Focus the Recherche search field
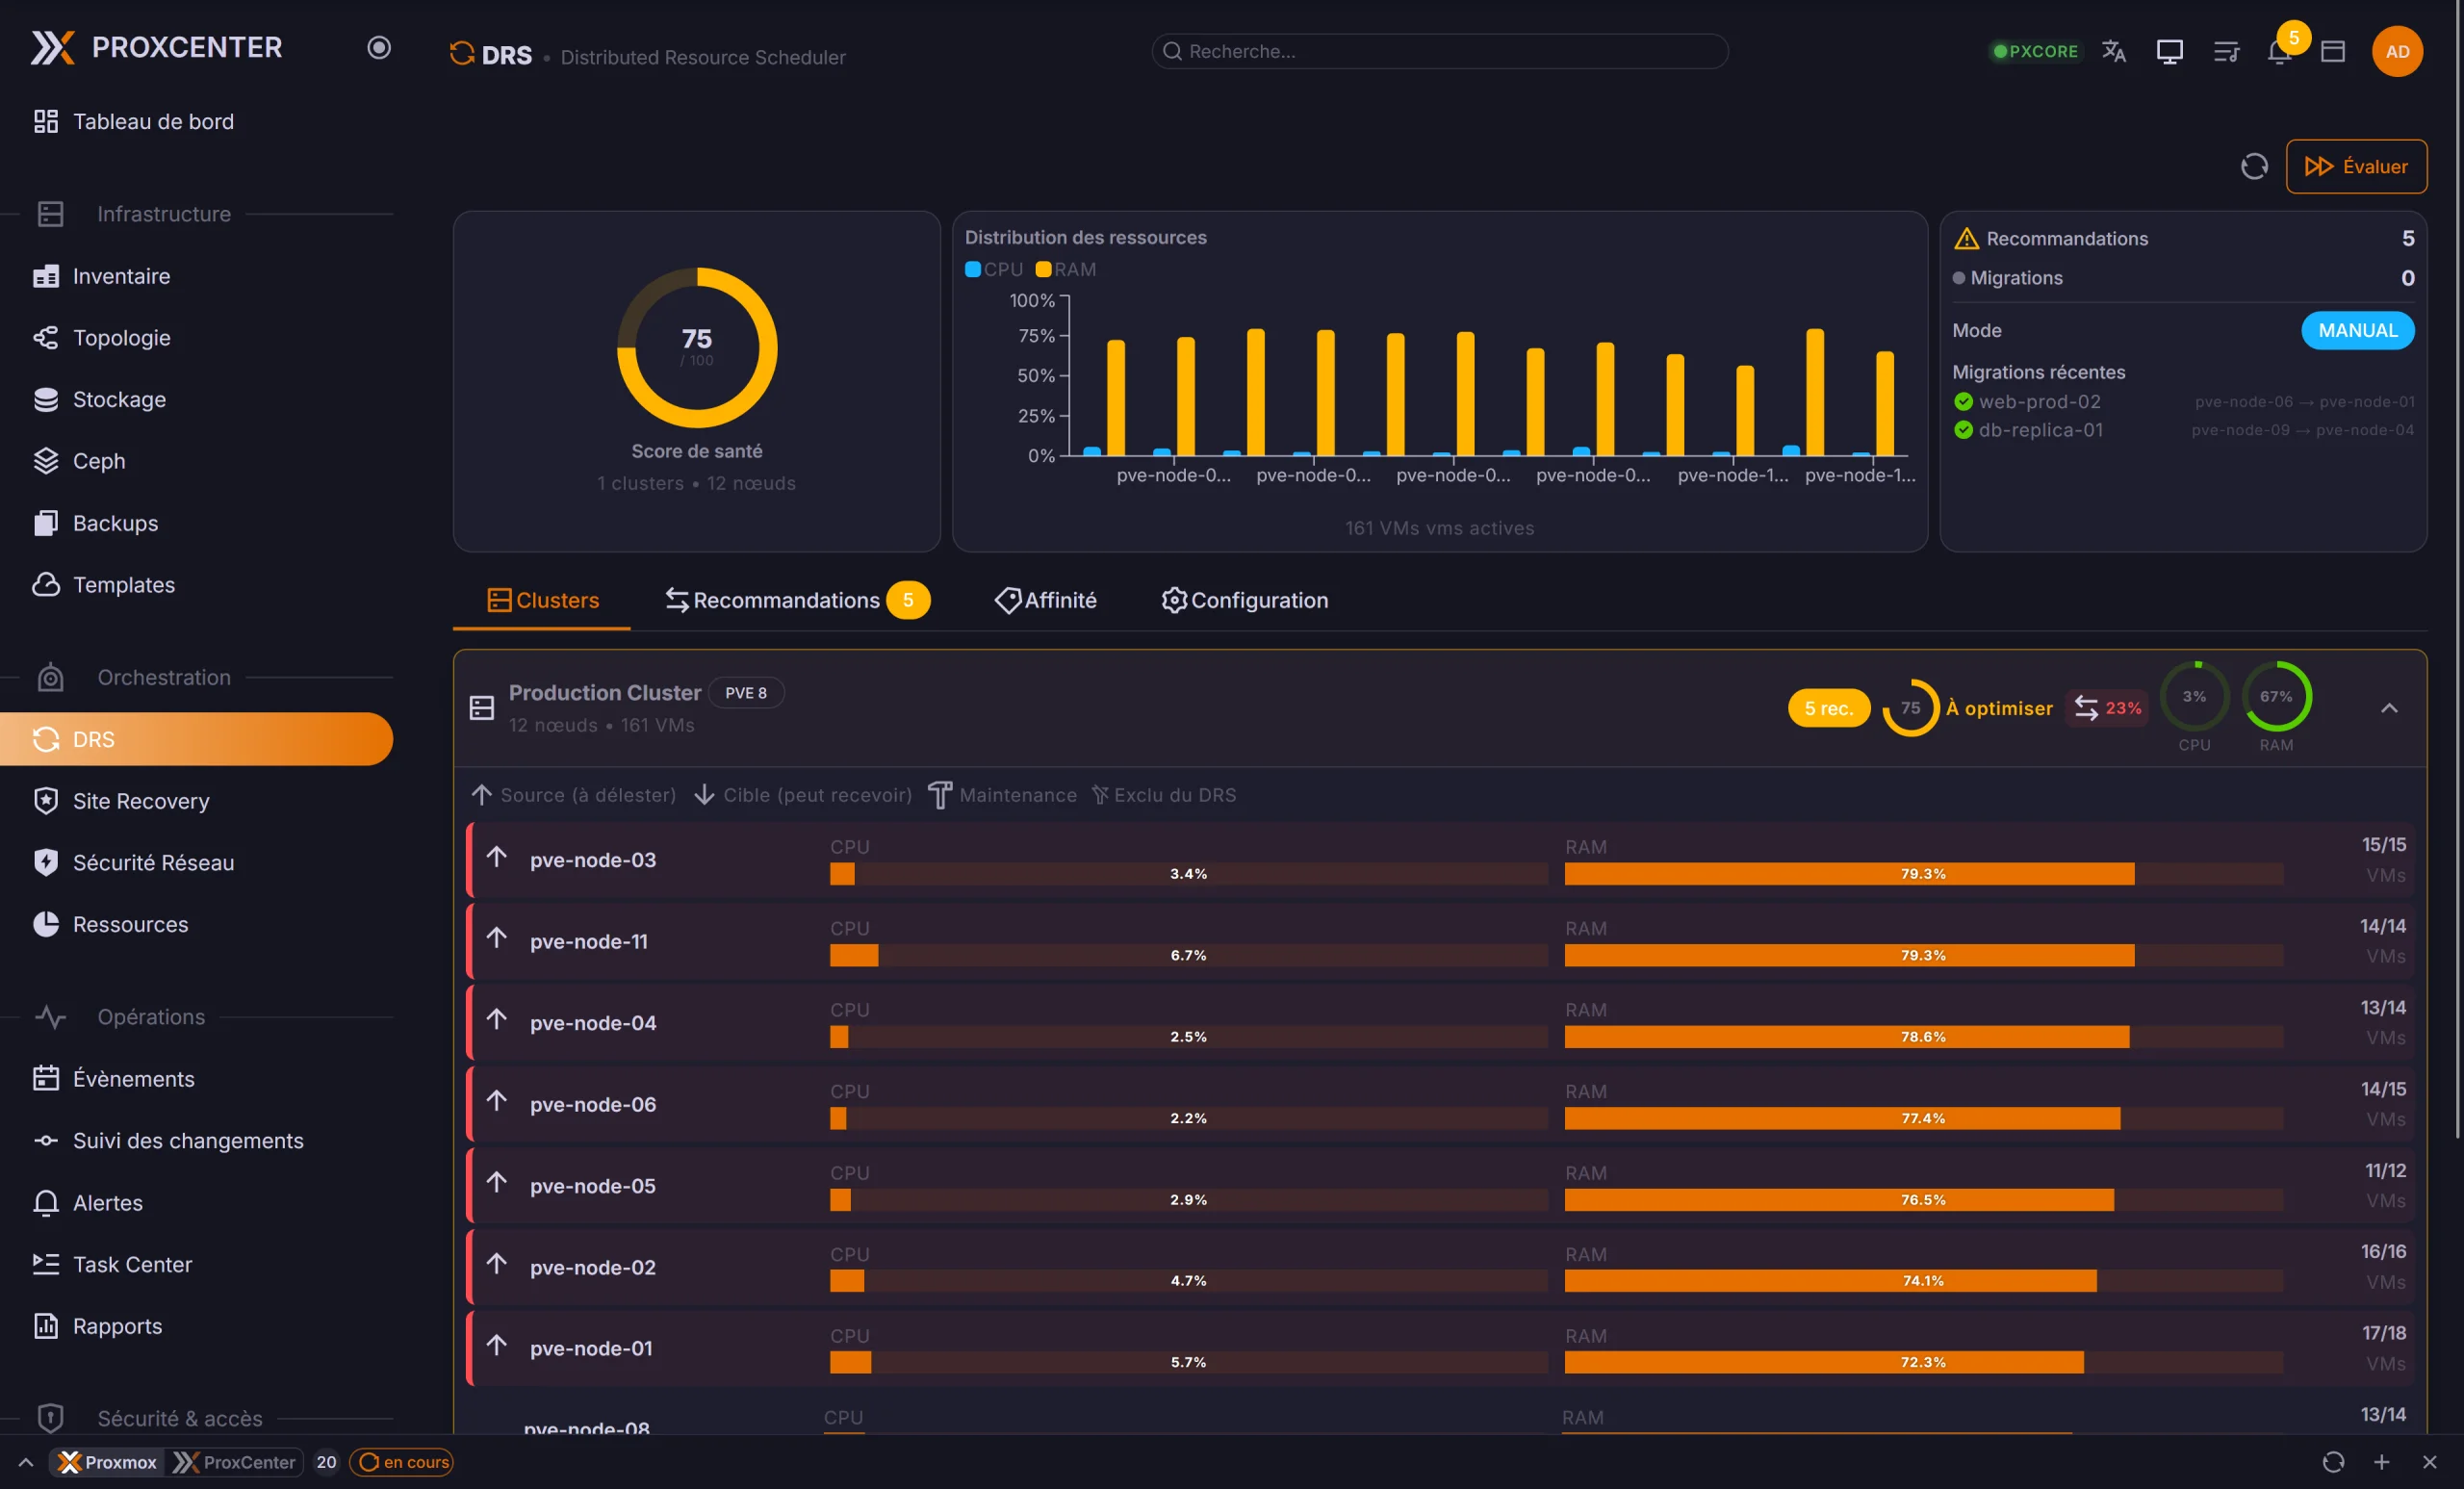 pyautogui.click(x=1440, y=51)
